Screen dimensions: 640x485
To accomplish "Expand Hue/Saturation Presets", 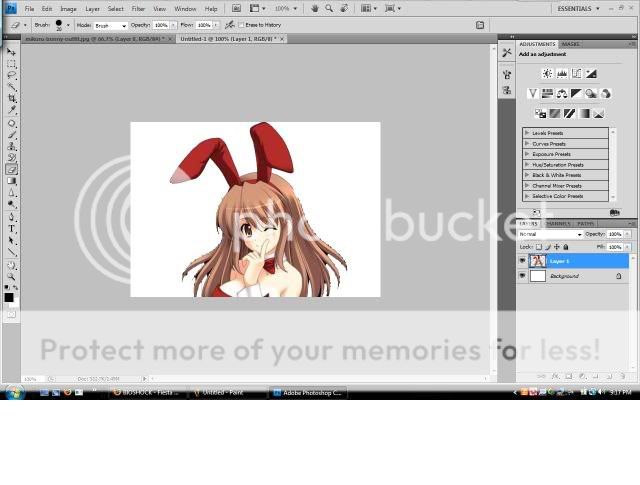I will tap(527, 165).
